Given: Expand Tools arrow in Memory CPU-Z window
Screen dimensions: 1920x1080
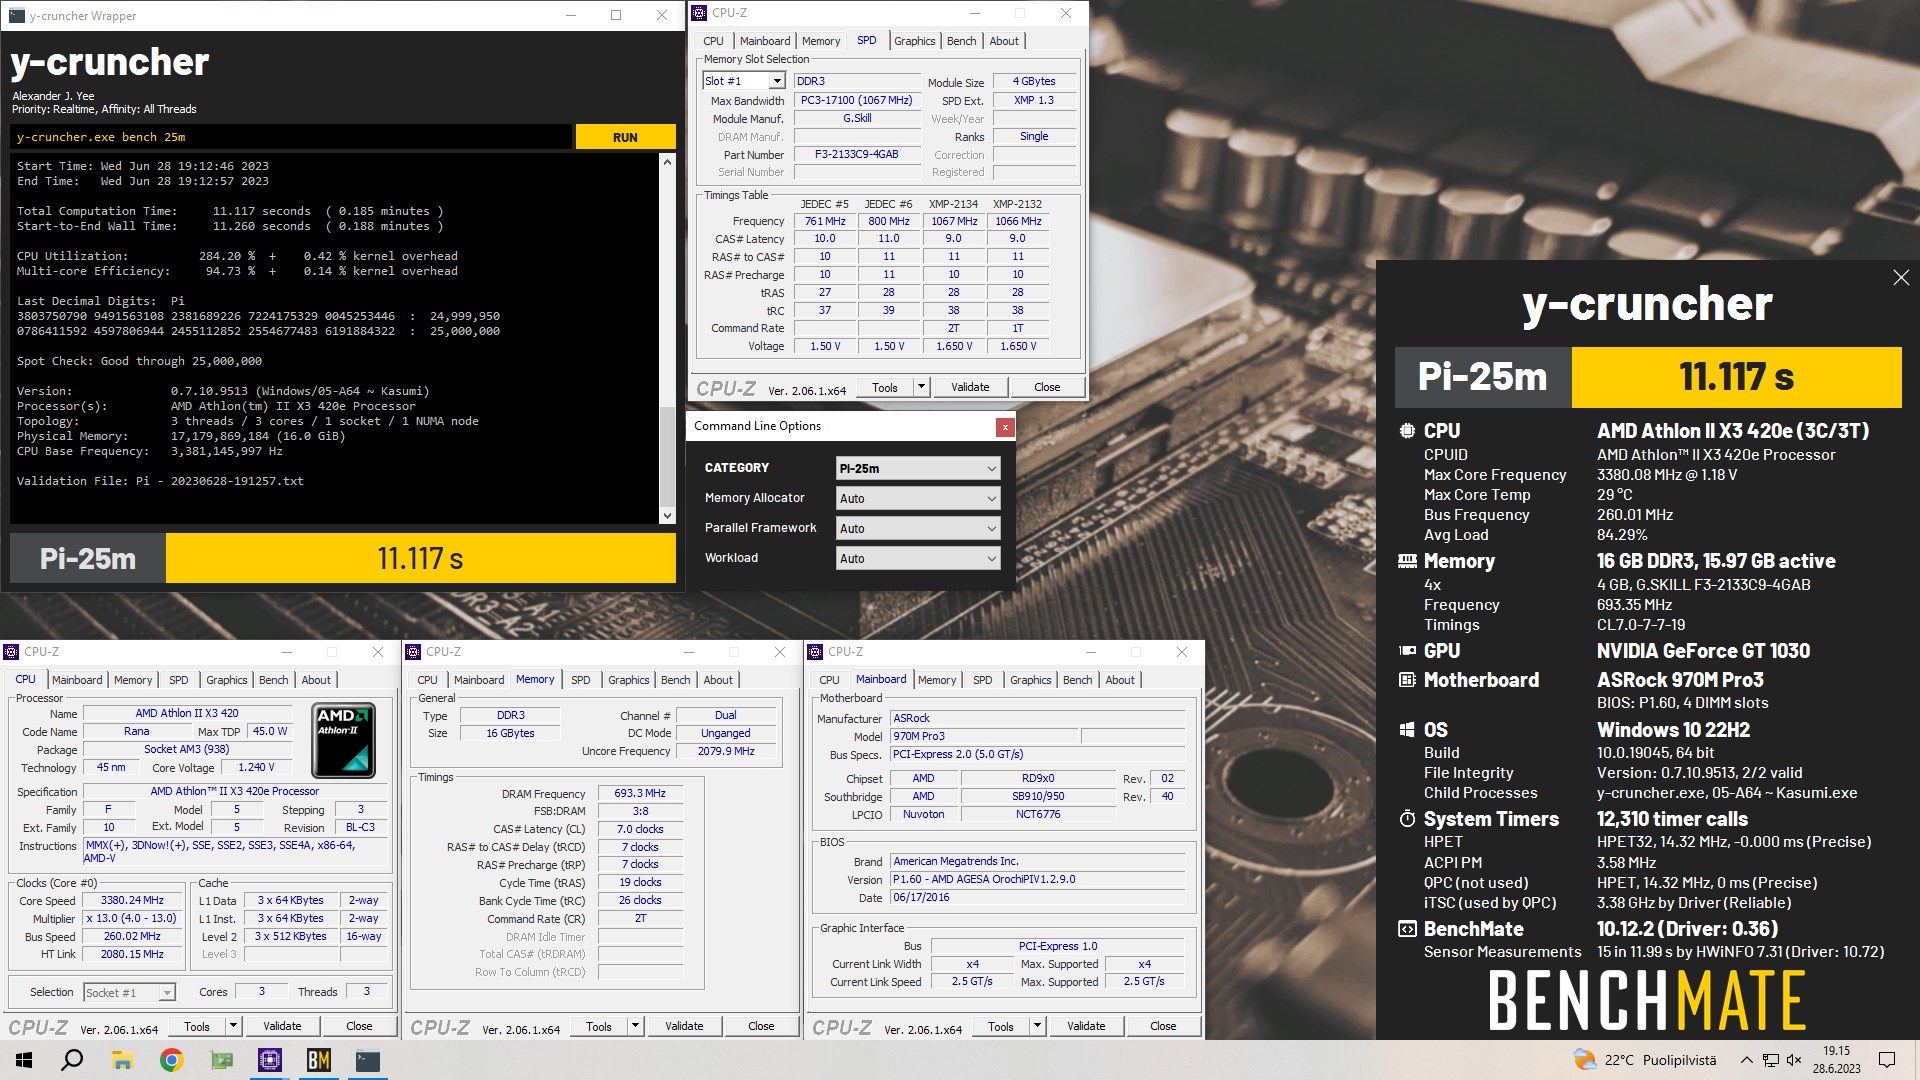Looking at the screenshot, I should pos(635,1026).
